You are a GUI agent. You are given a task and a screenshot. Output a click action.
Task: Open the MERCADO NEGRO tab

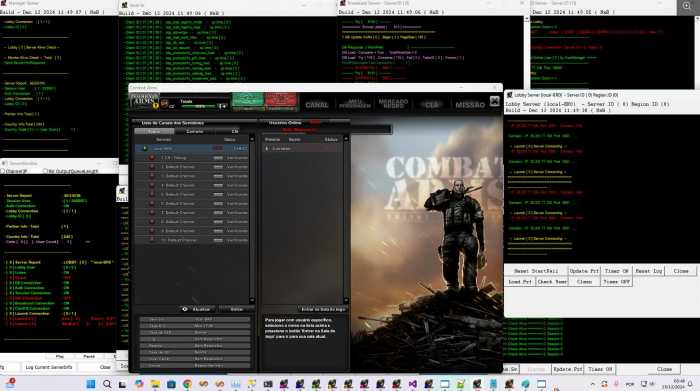(x=393, y=104)
